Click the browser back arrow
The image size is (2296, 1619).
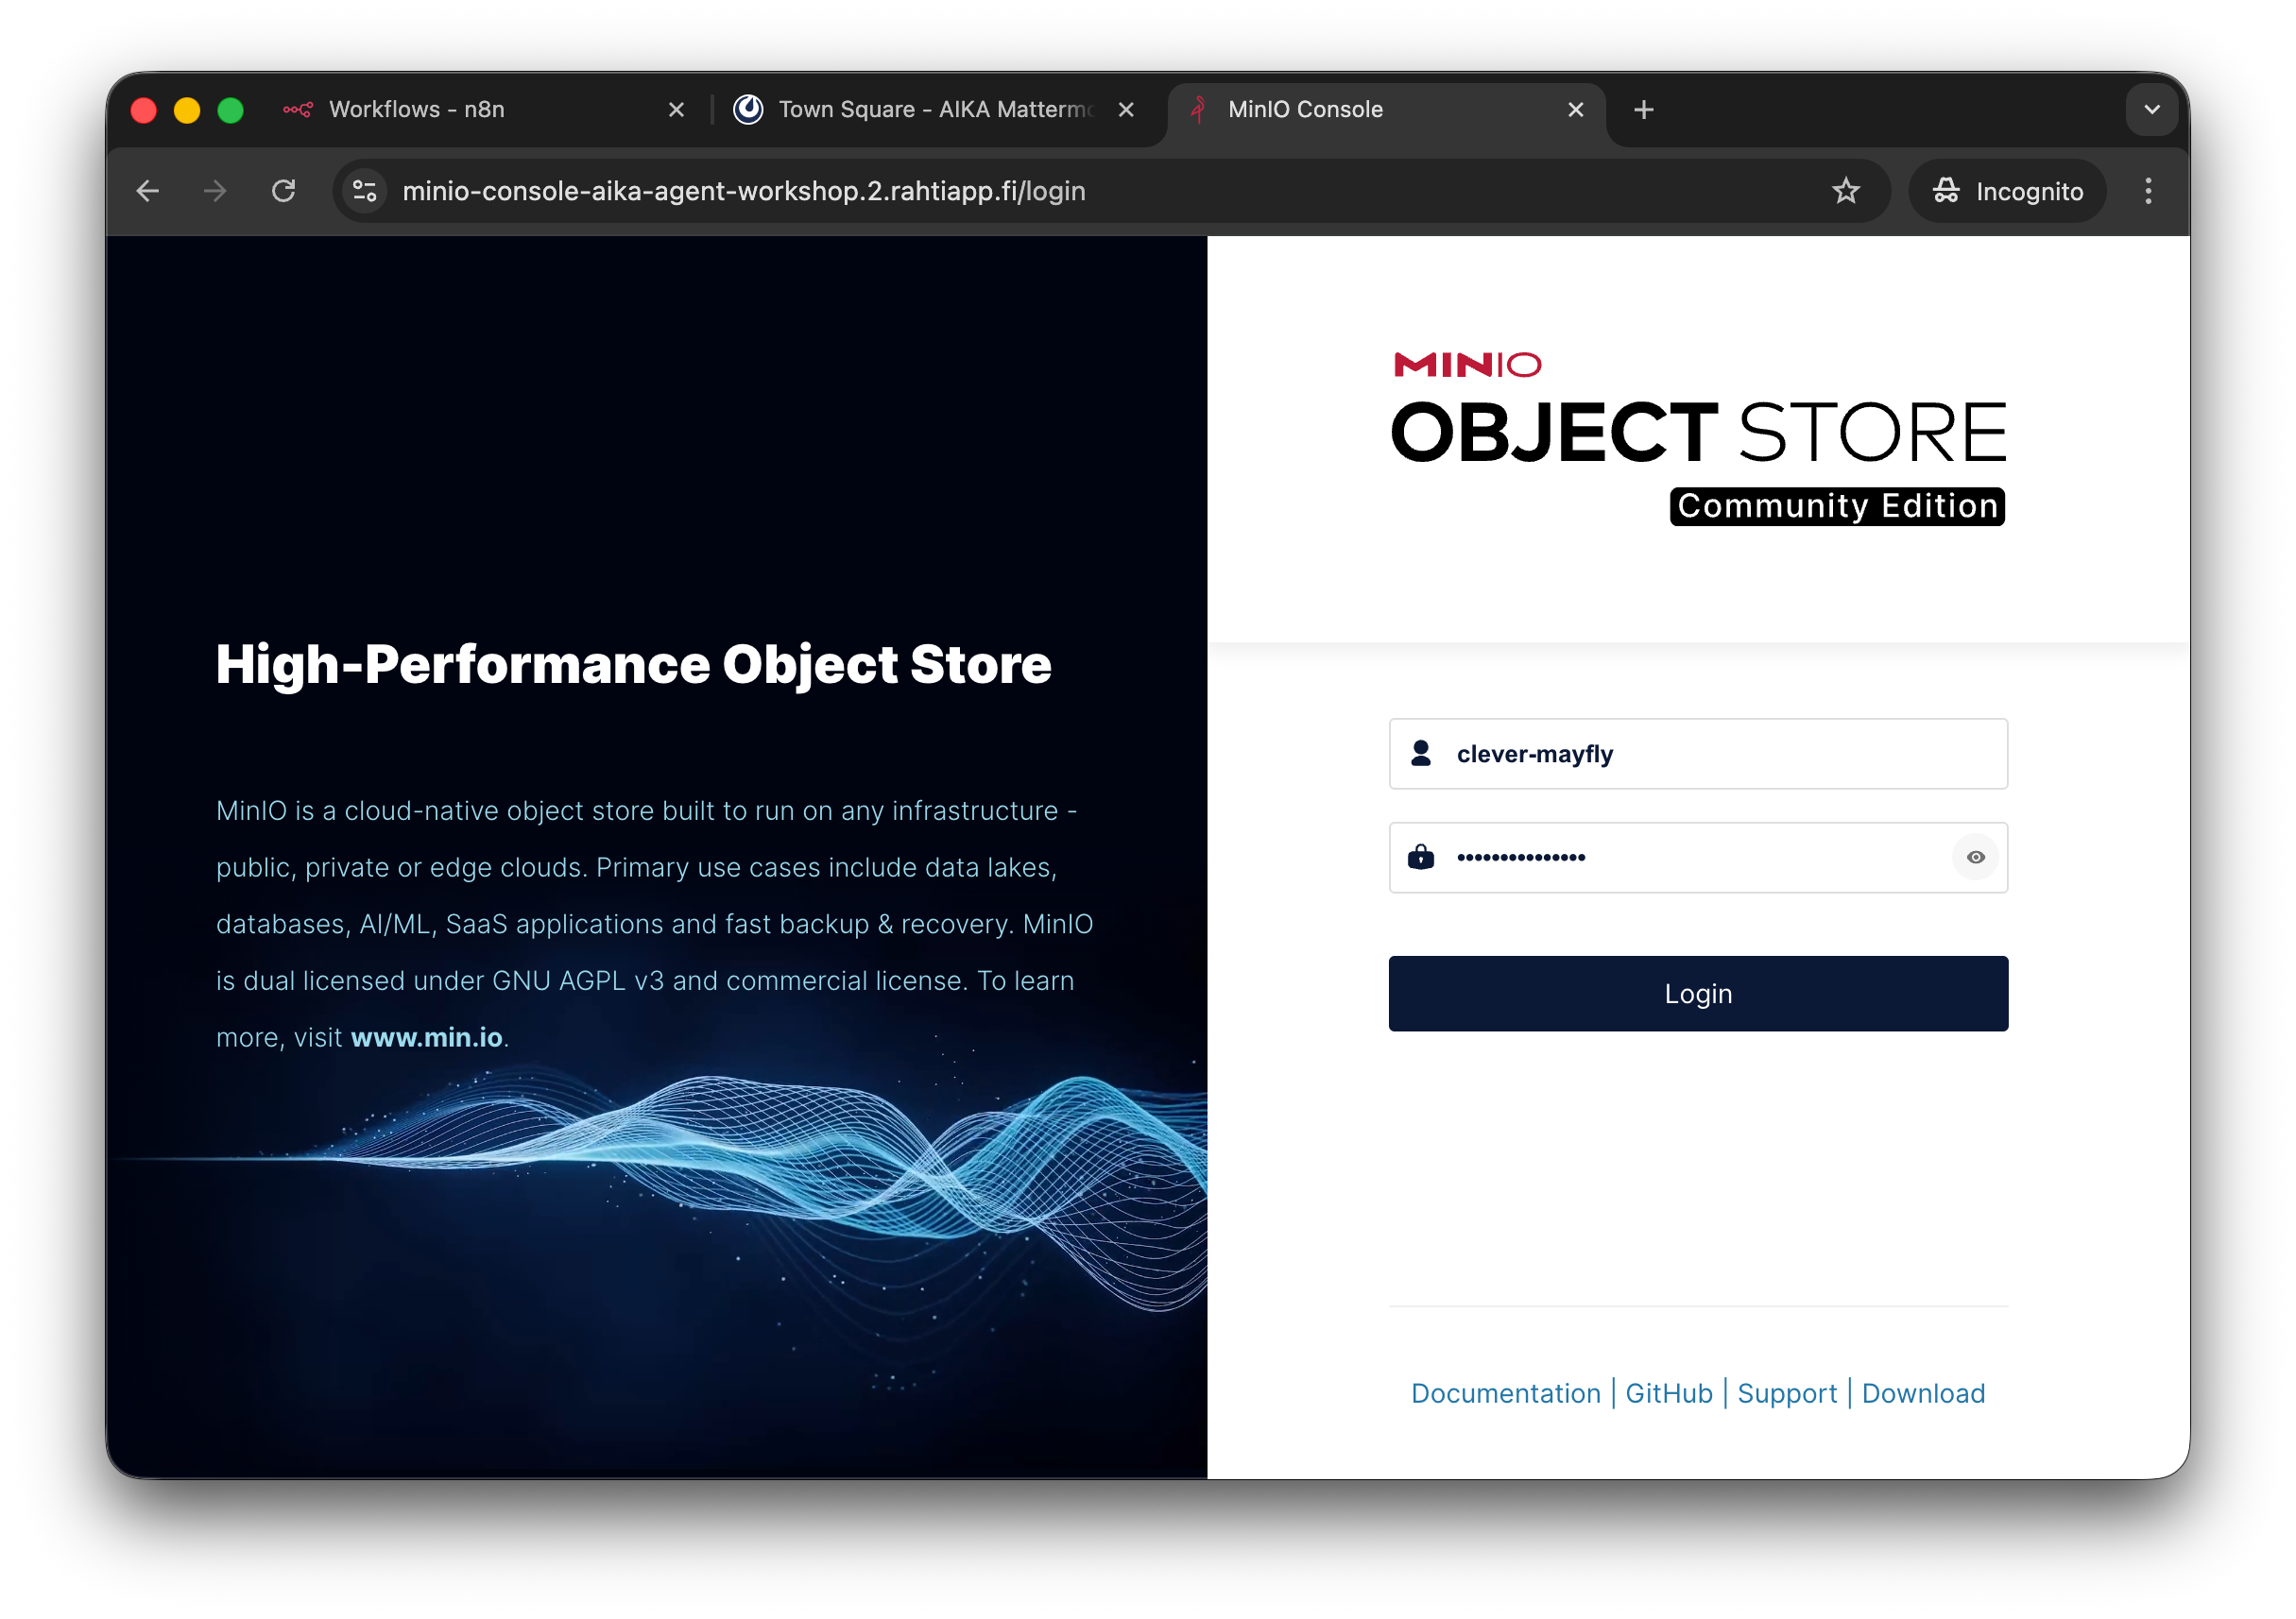pyautogui.click(x=148, y=191)
